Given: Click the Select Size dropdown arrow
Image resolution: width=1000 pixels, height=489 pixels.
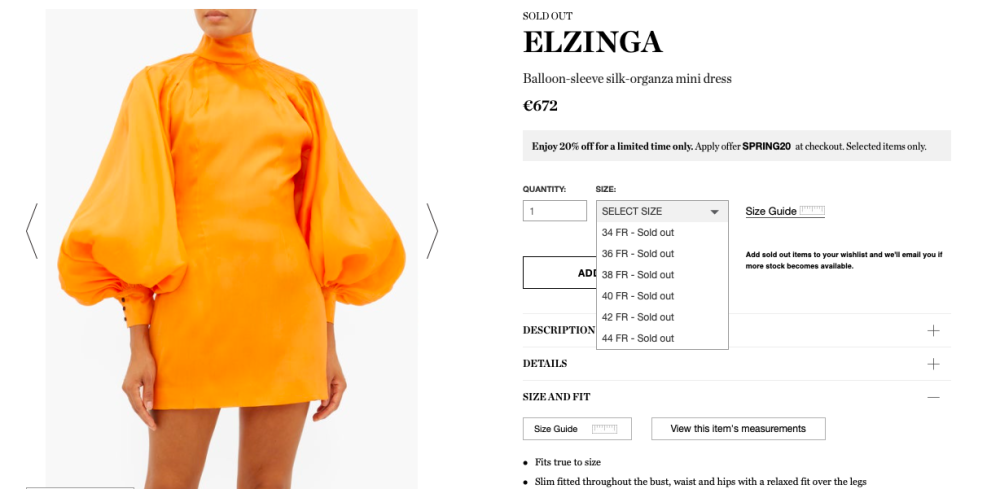Looking at the screenshot, I should coord(714,212).
